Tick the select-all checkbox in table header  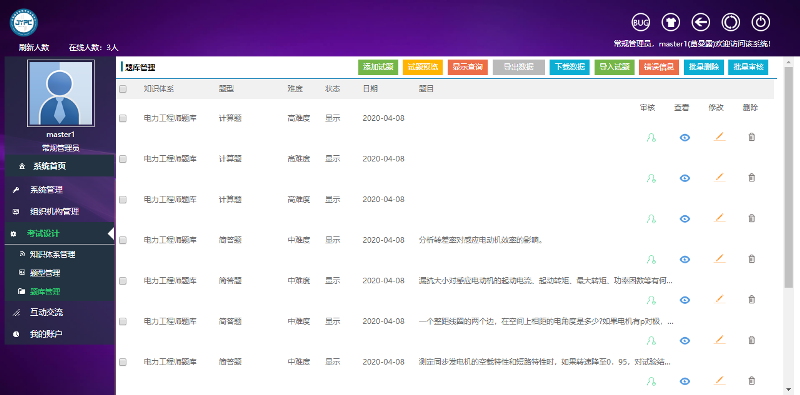click(x=123, y=89)
